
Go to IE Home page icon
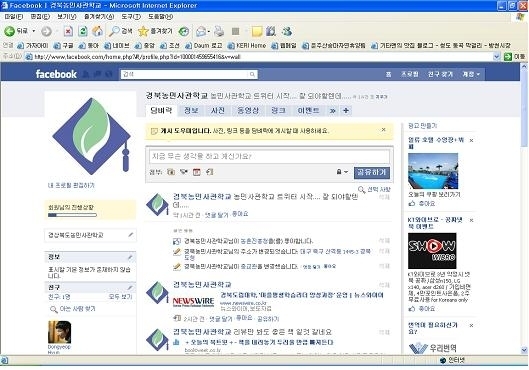(98, 31)
